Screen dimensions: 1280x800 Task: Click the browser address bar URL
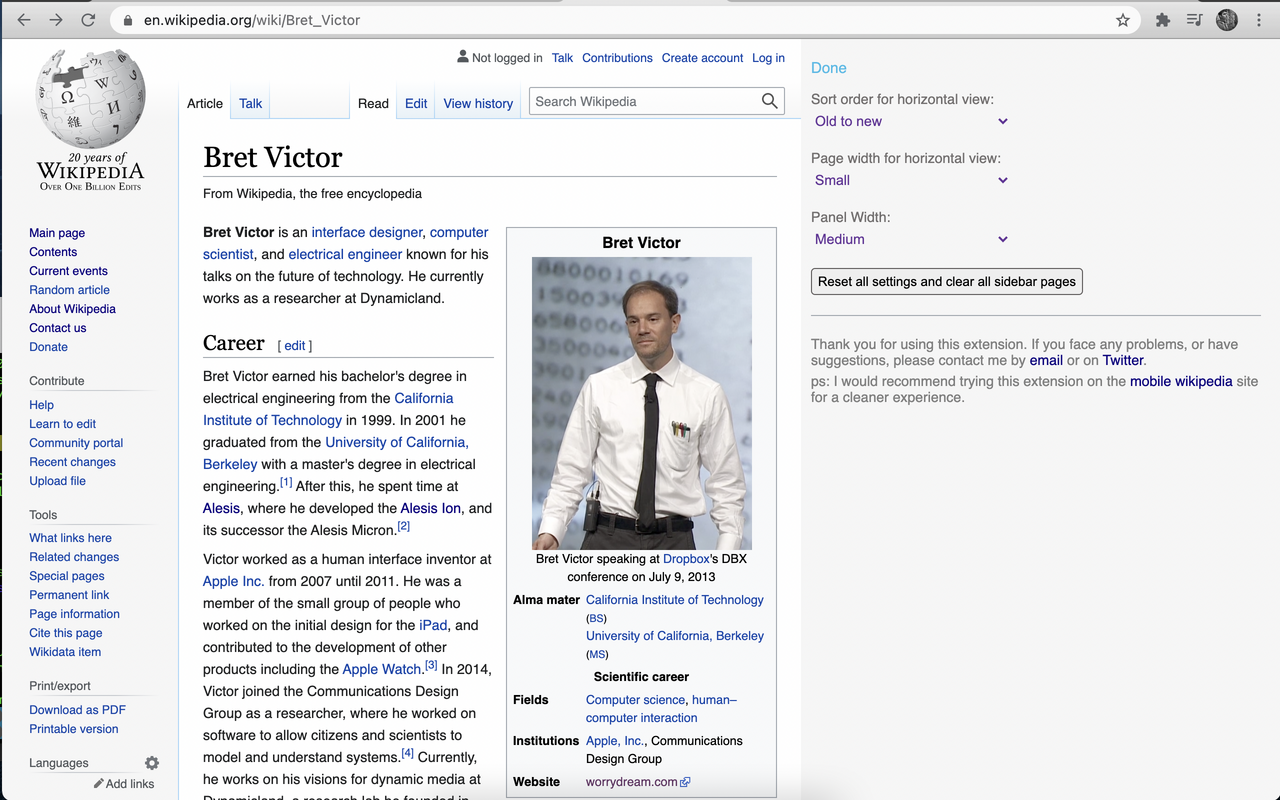tap(252, 20)
